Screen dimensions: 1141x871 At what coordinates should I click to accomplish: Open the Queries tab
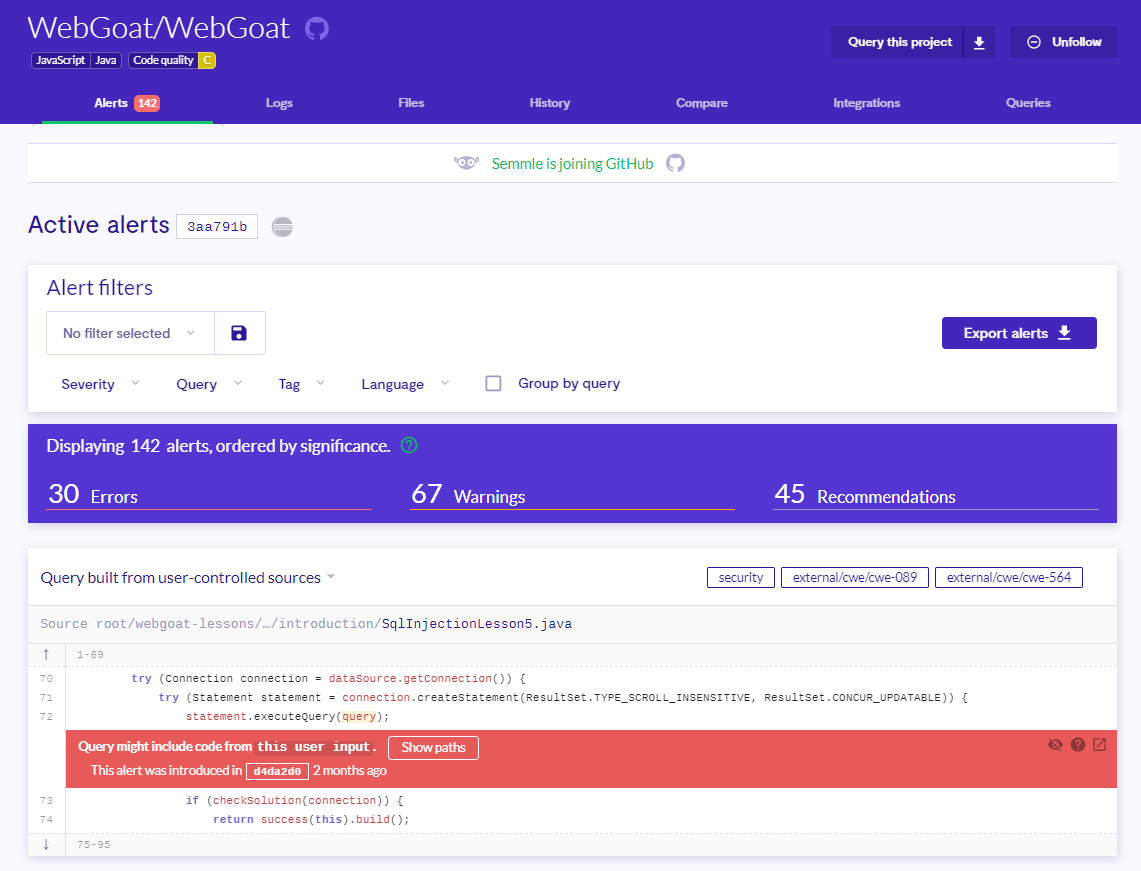(1028, 103)
